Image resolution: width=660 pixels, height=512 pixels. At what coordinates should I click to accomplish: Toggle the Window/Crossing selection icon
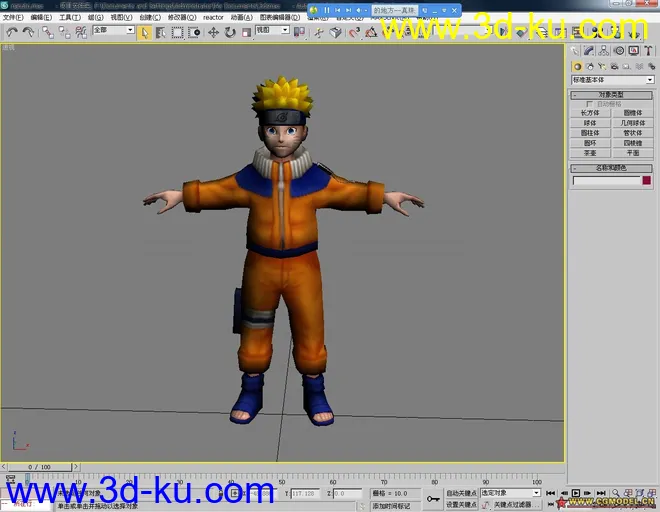point(194,32)
